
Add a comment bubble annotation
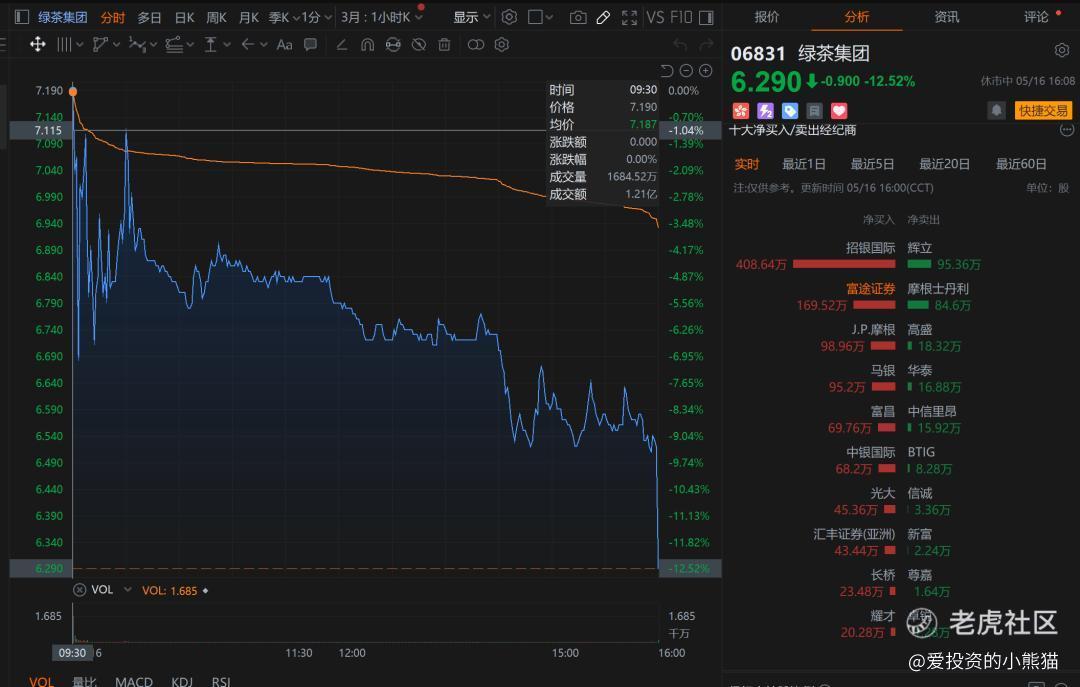pos(311,45)
